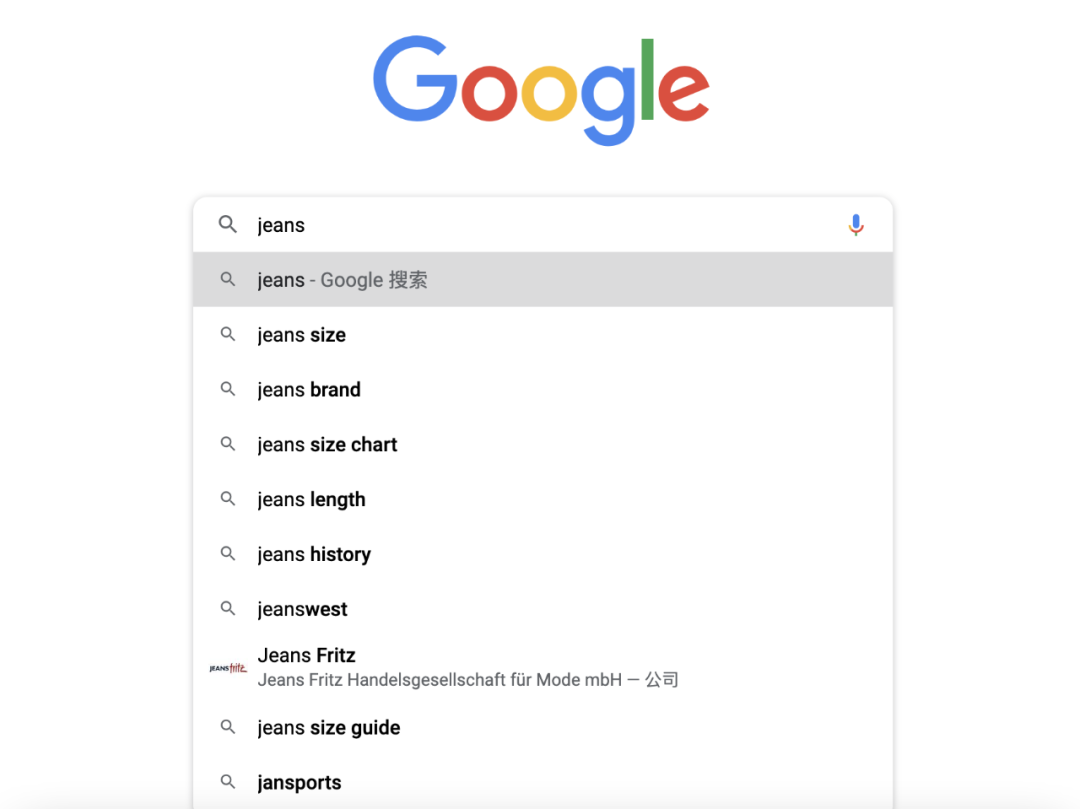Click the search icon beside 'jeans length'
The width and height of the screenshot is (1080, 809).
click(228, 499)
